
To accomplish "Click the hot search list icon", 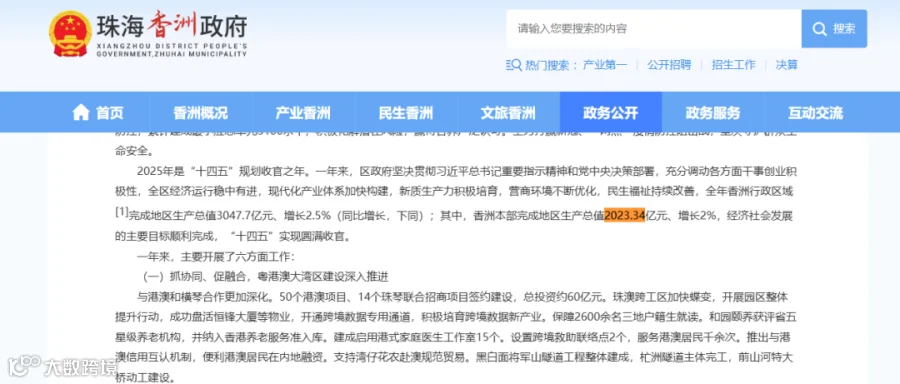I will (514, 65).
